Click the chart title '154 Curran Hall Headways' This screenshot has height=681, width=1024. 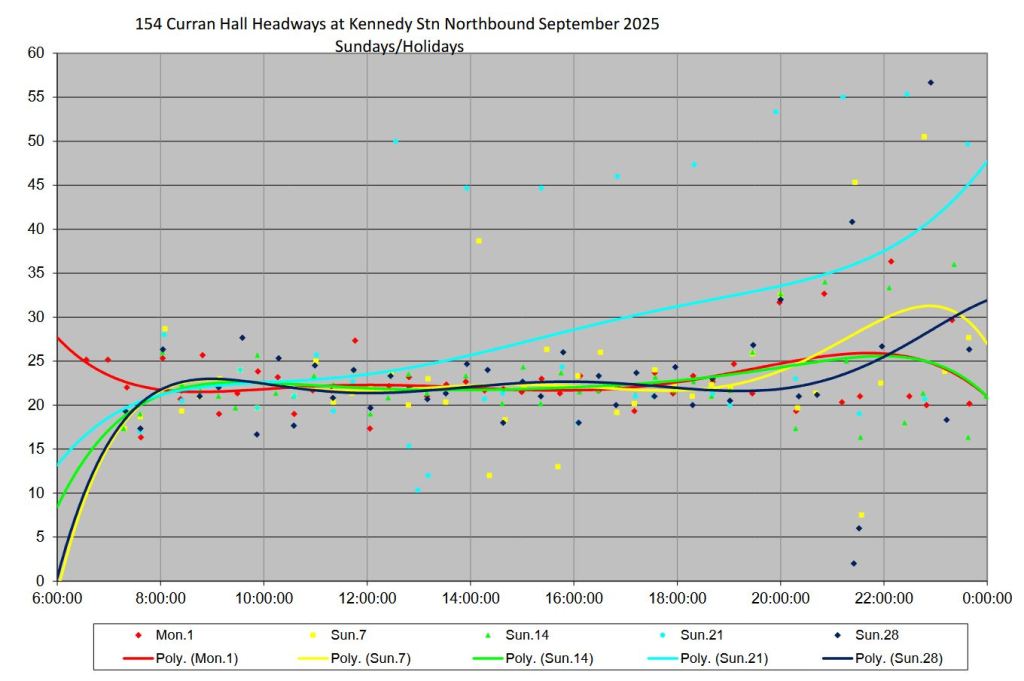pyautogui.click(x=397, y=23)
